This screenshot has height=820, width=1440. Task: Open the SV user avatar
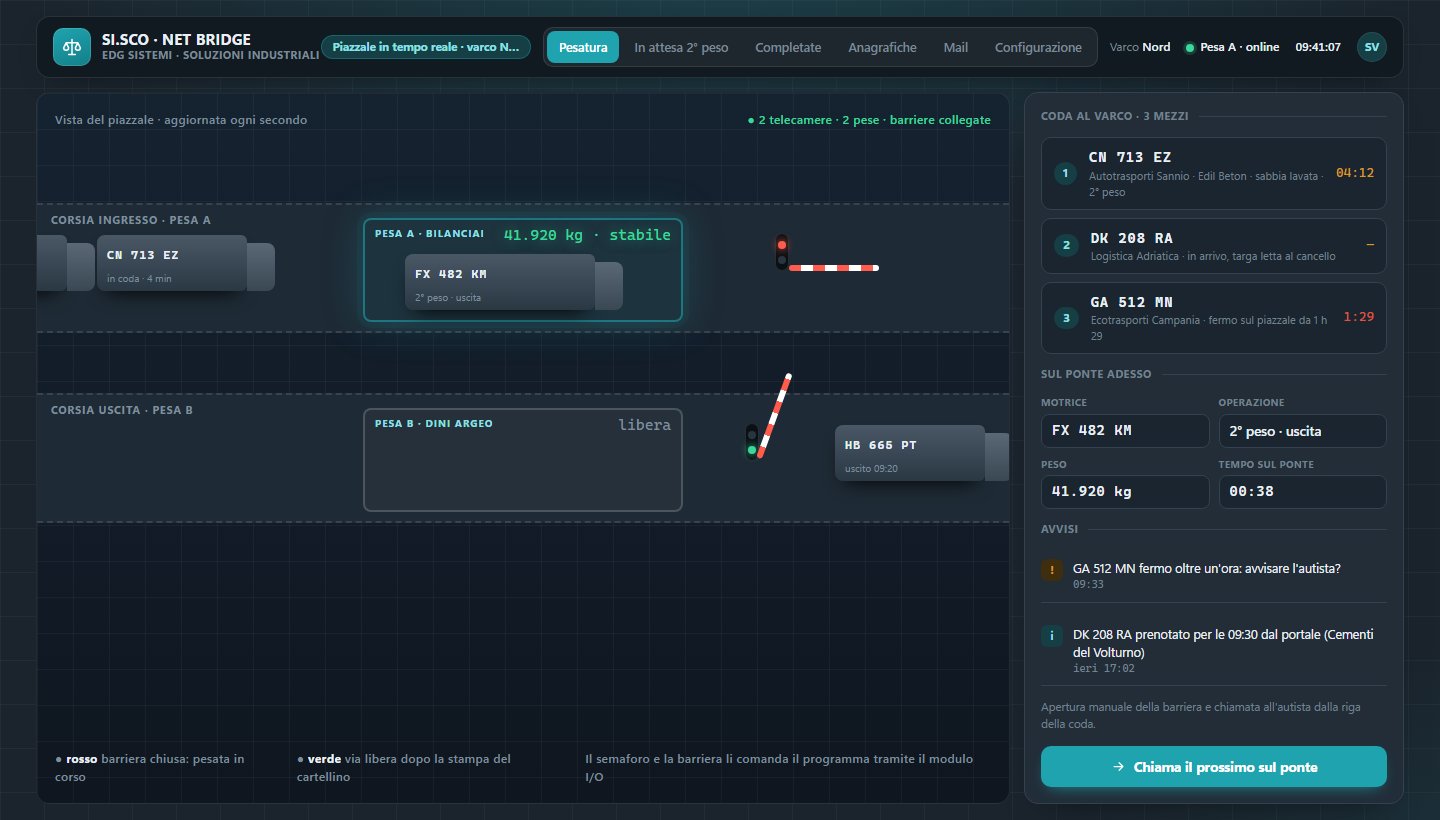pos(1372,47)
